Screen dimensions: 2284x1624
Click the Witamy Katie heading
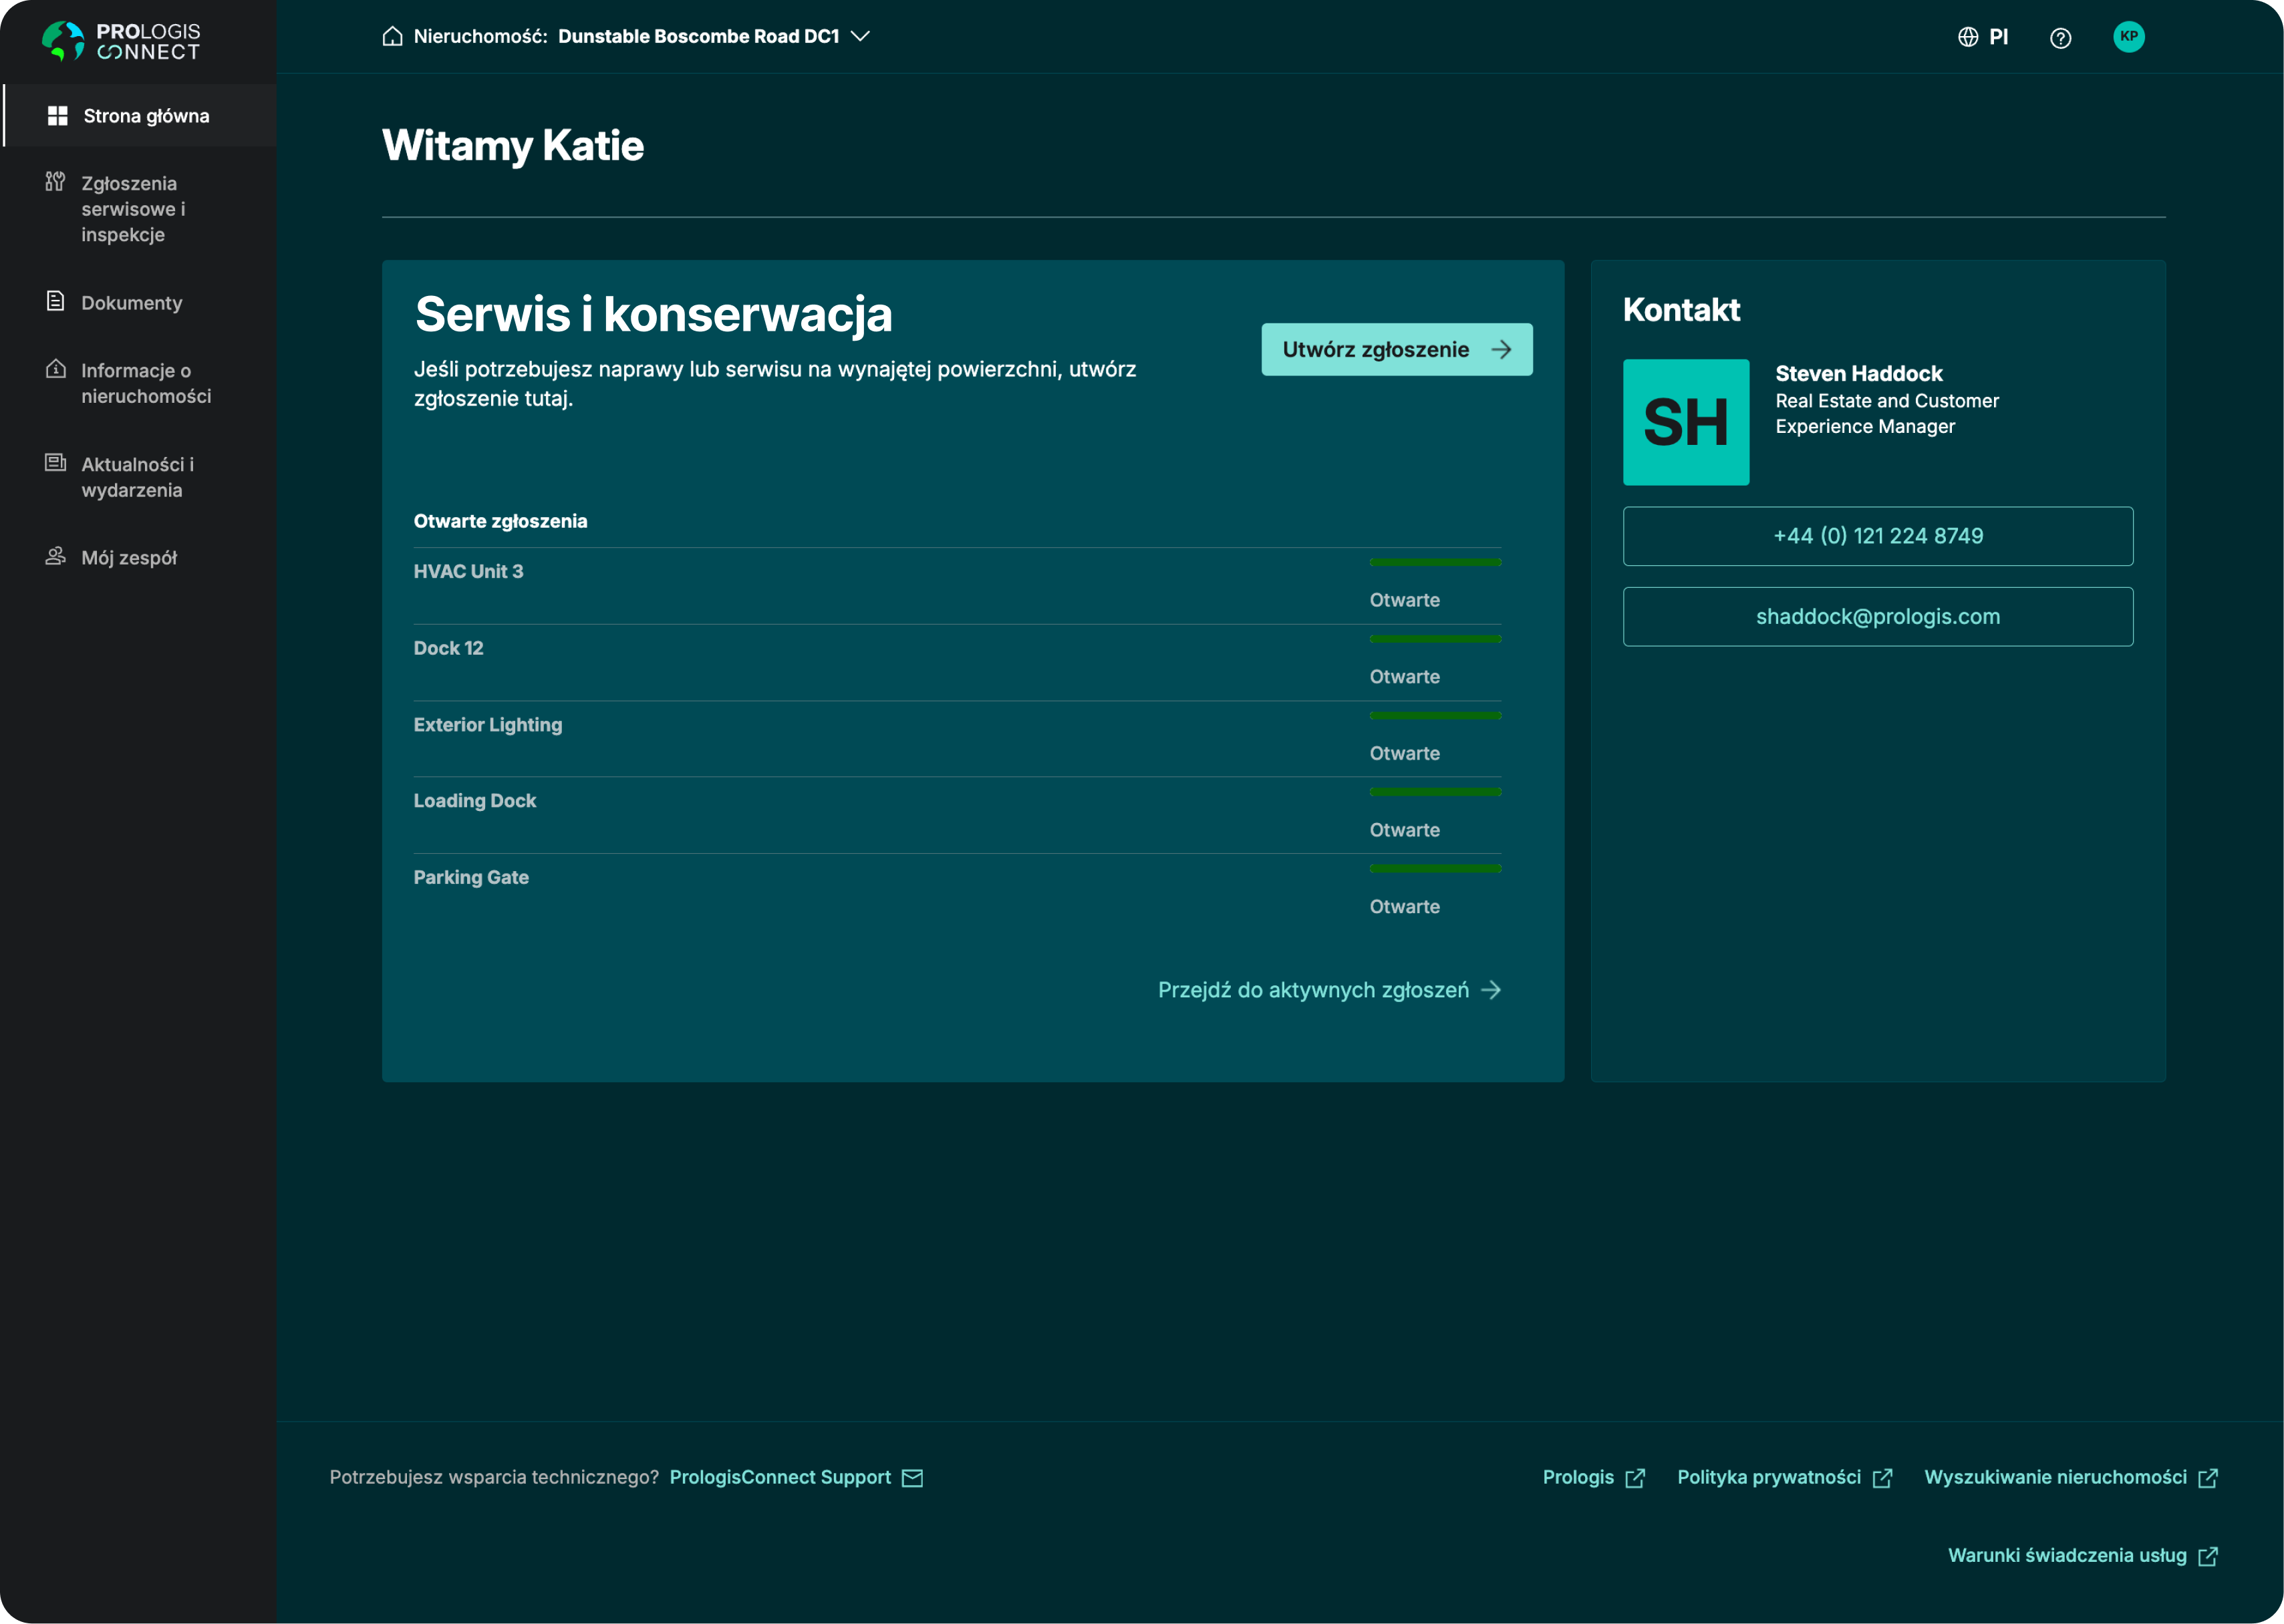tap(512, 146)
